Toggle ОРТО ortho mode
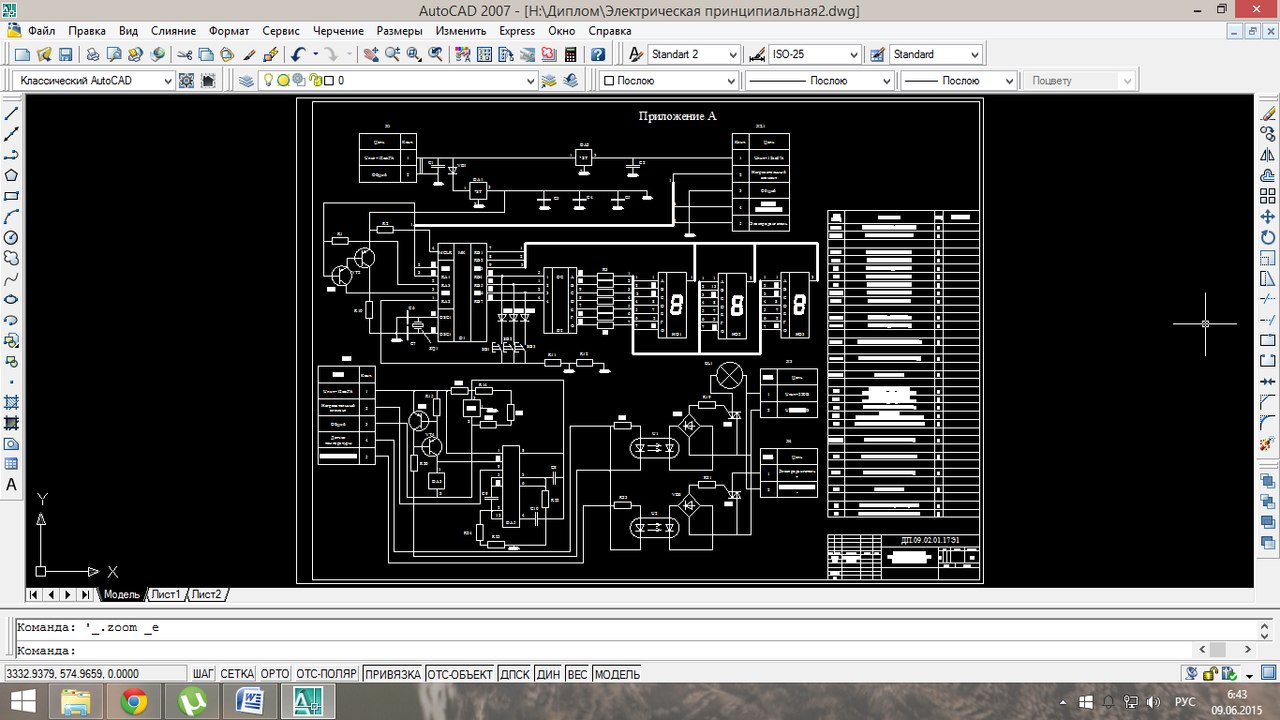 pos(274,674)
